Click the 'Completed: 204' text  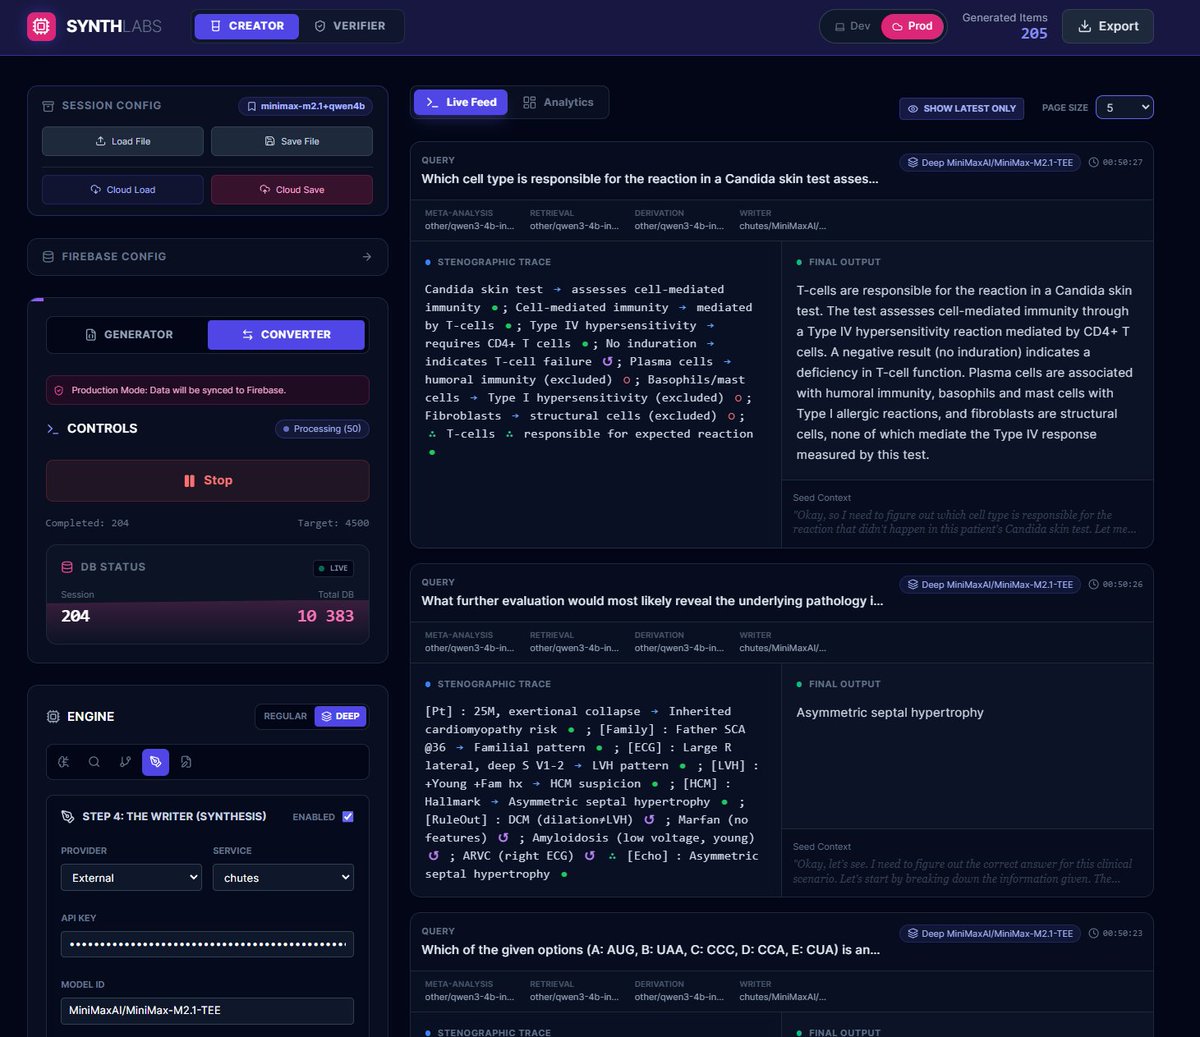[87, 523]
